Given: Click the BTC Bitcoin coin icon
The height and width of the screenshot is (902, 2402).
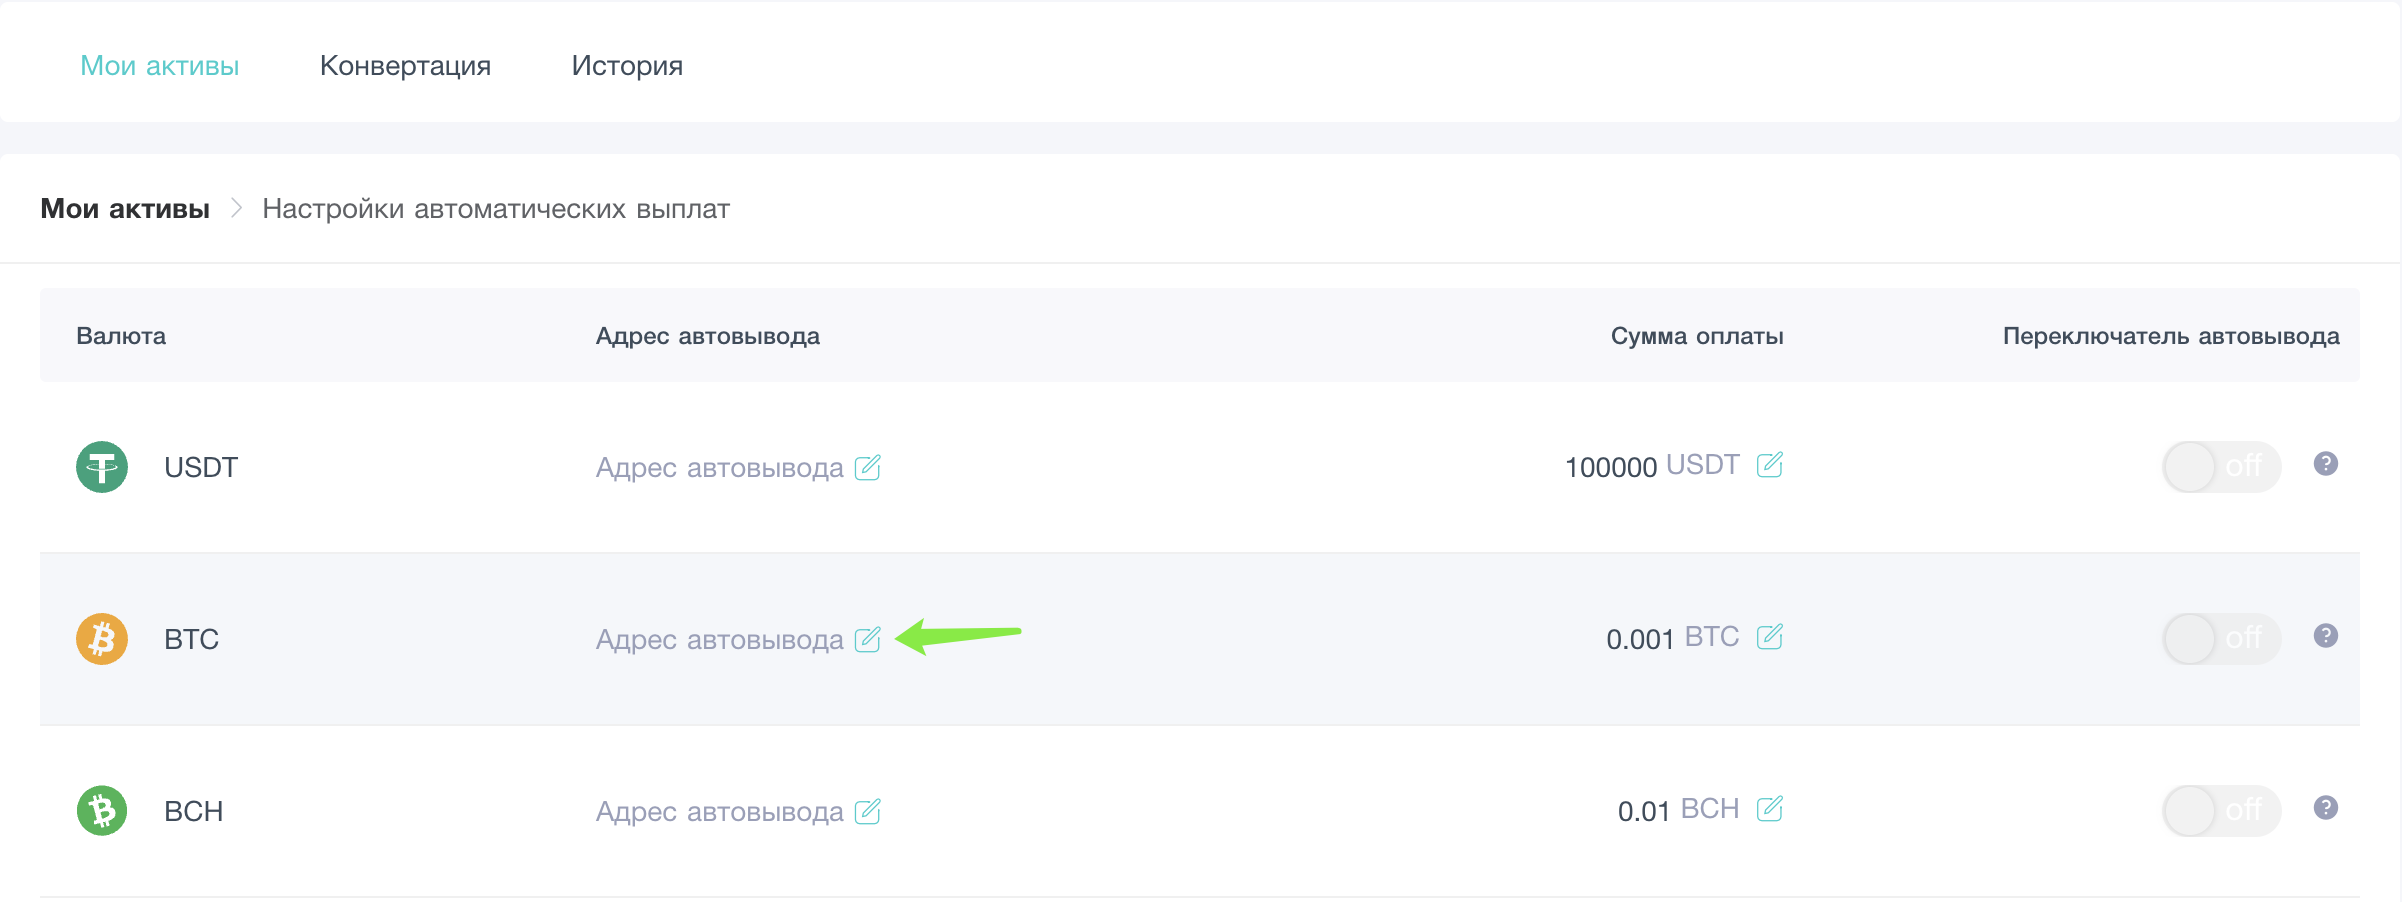Looking at the screenshot, I should coord(102,639).
